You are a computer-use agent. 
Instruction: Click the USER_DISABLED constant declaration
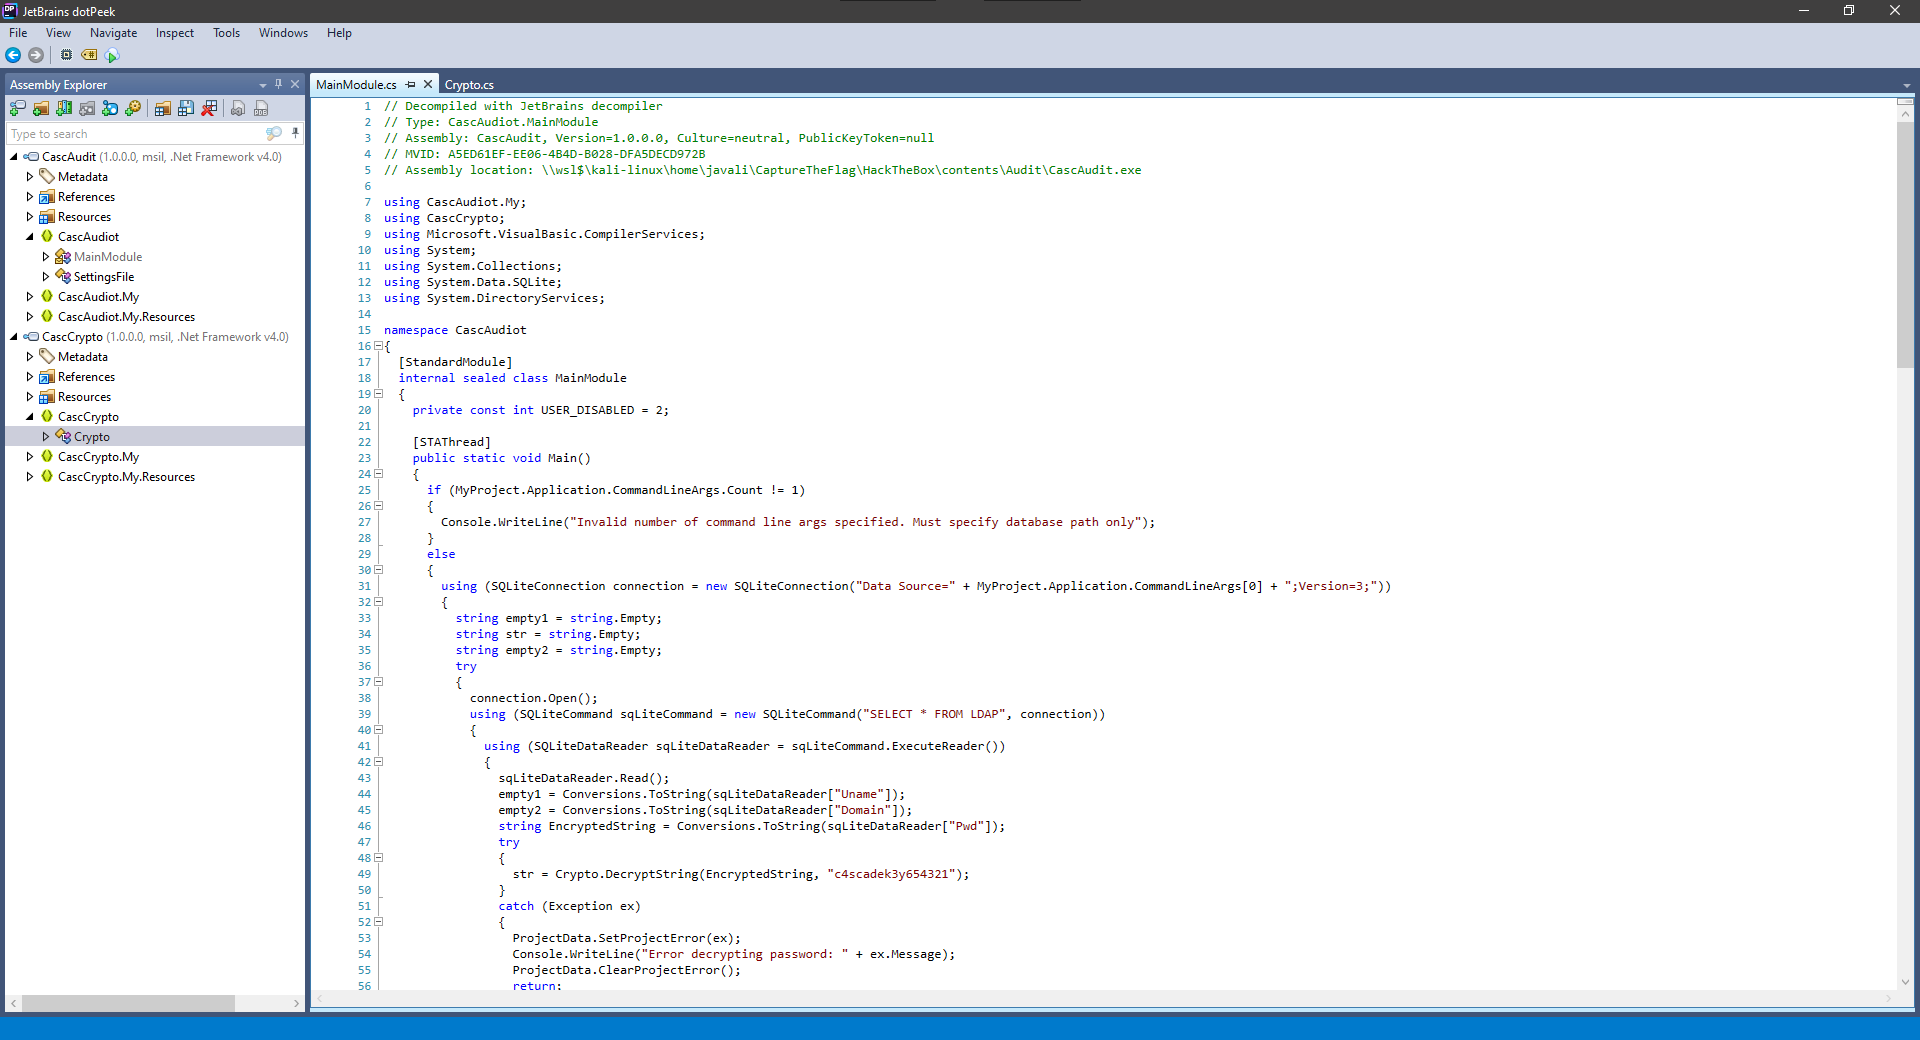point(588,410)
